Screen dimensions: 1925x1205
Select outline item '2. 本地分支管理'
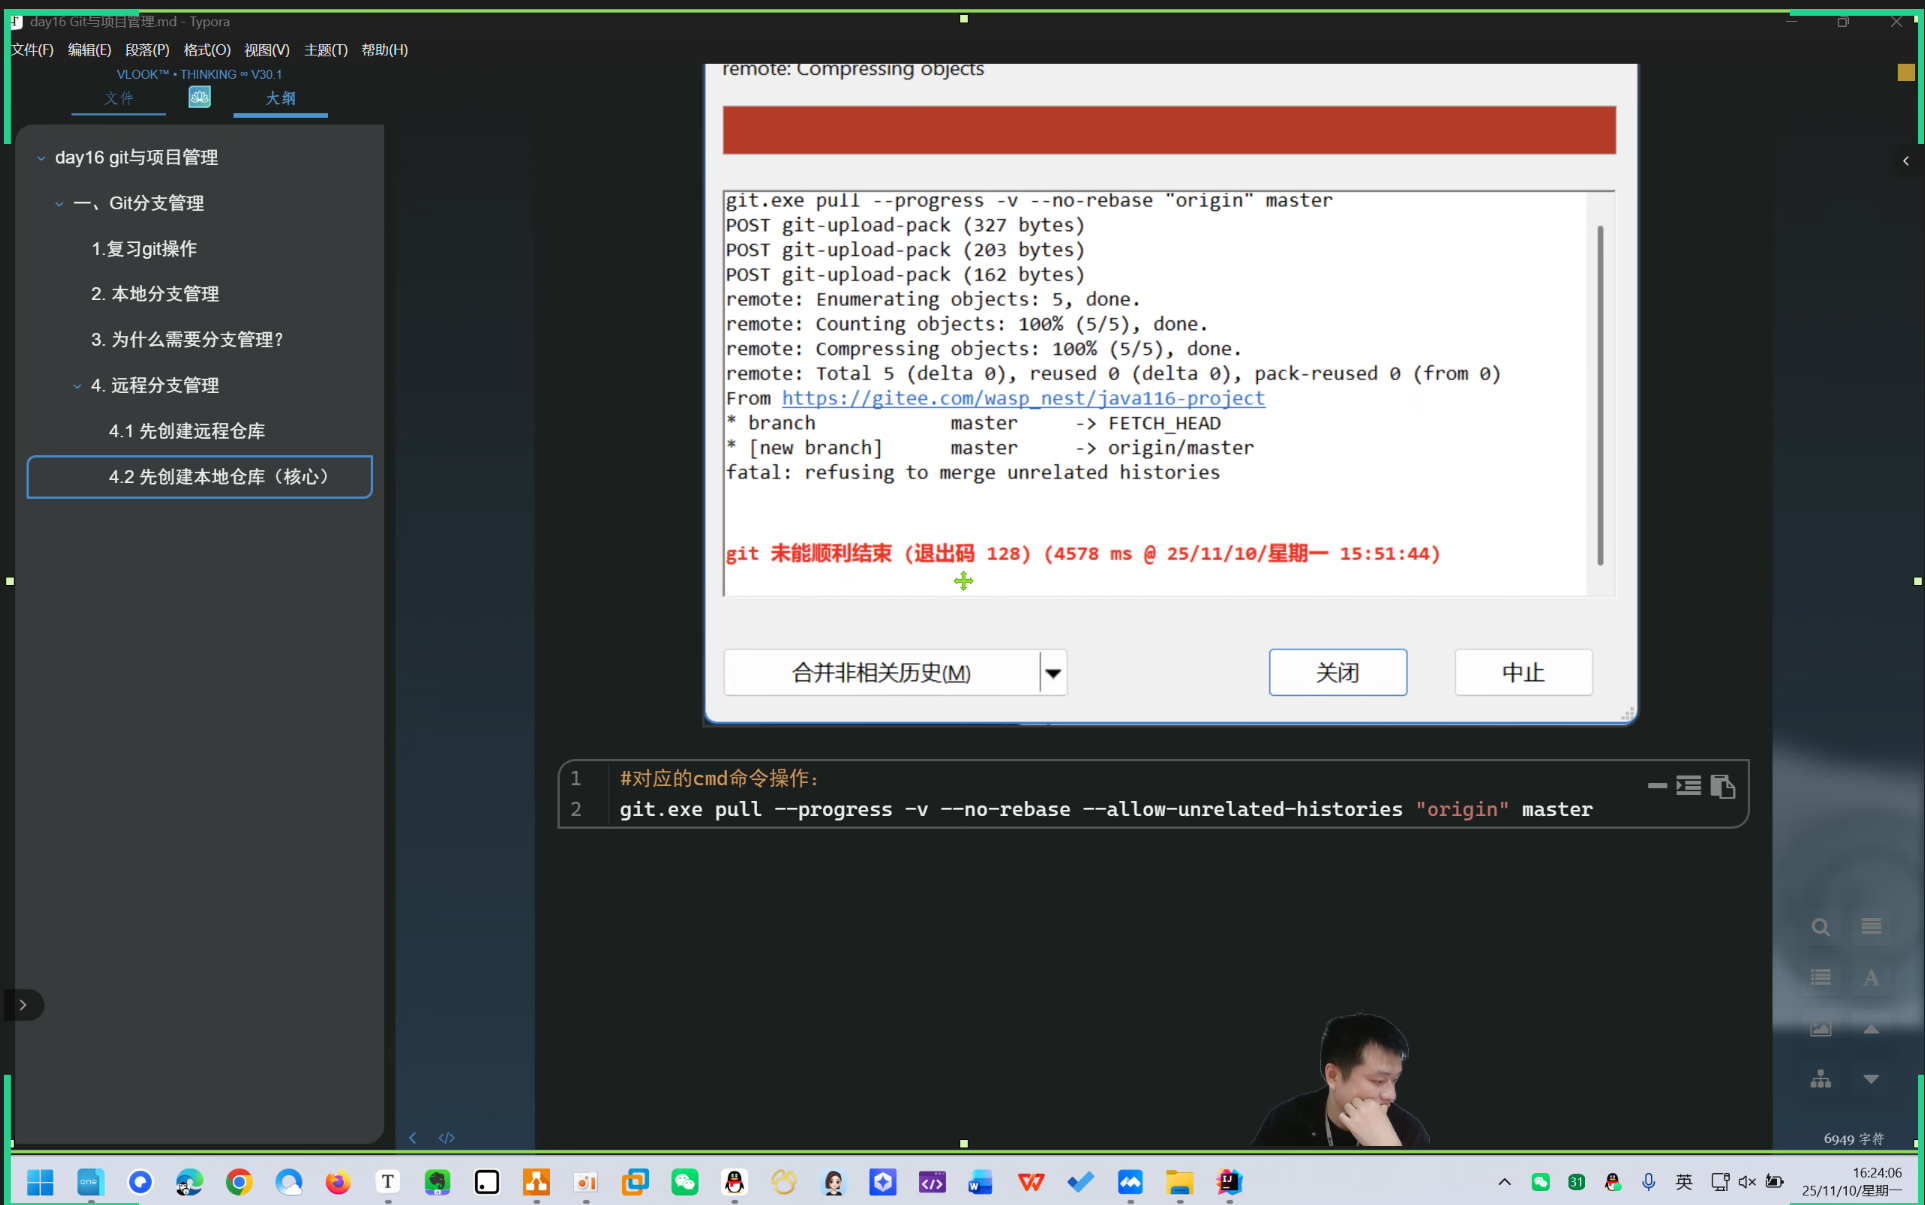click(x=155, y=294)
